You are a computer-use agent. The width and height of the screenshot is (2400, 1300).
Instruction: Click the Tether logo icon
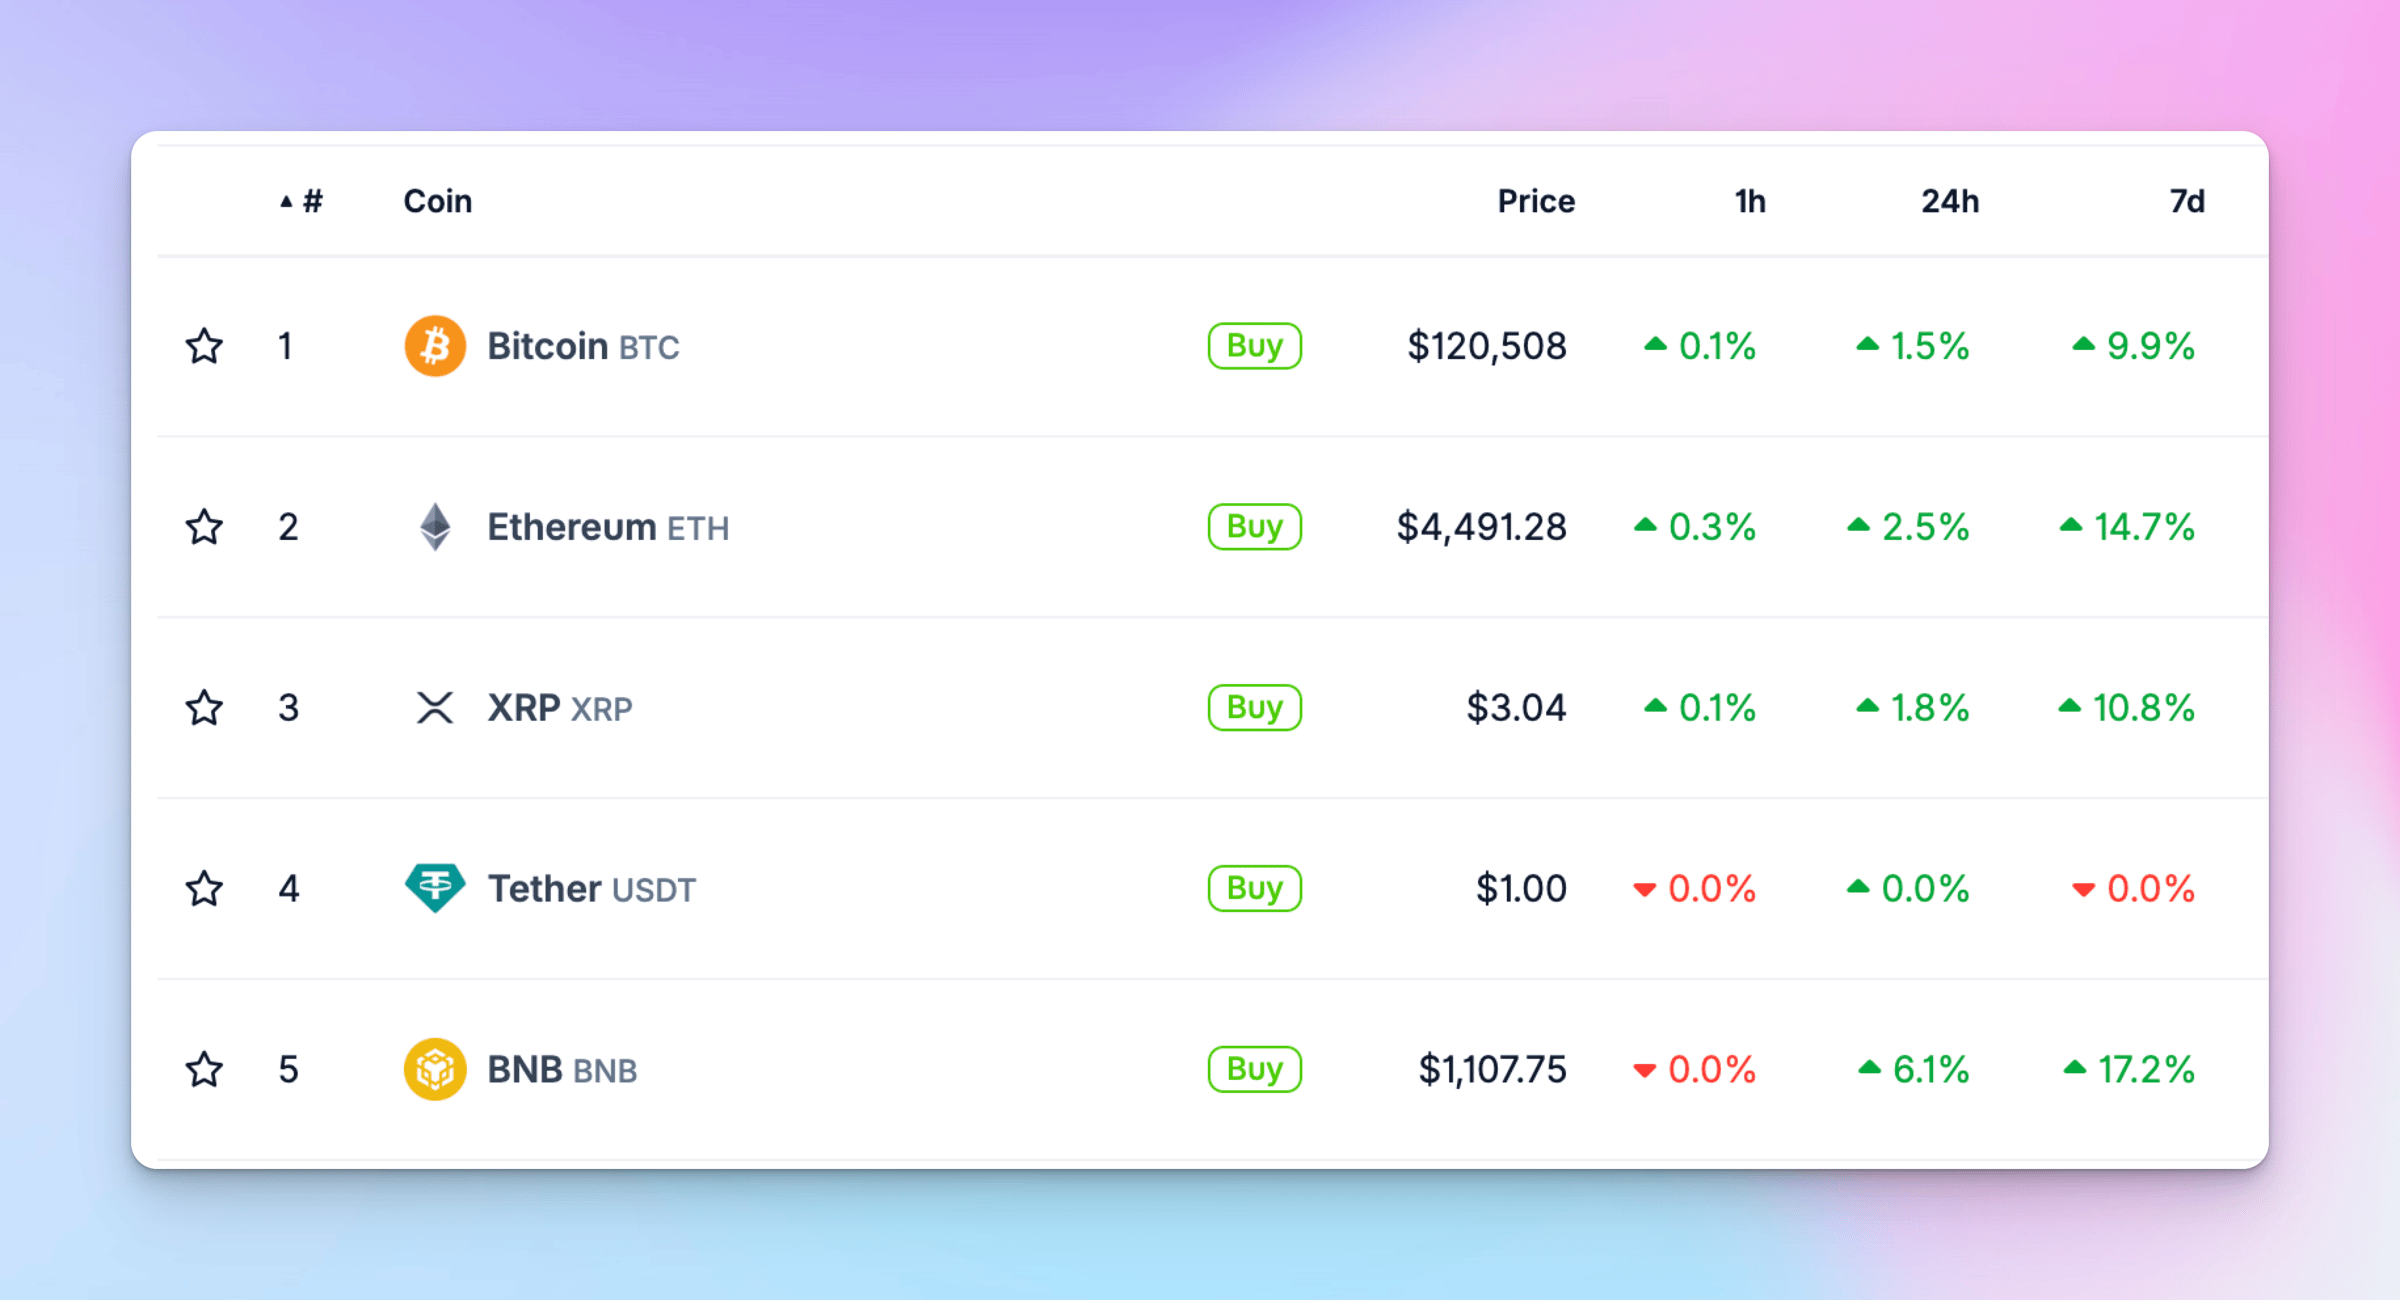coord(435,888)
